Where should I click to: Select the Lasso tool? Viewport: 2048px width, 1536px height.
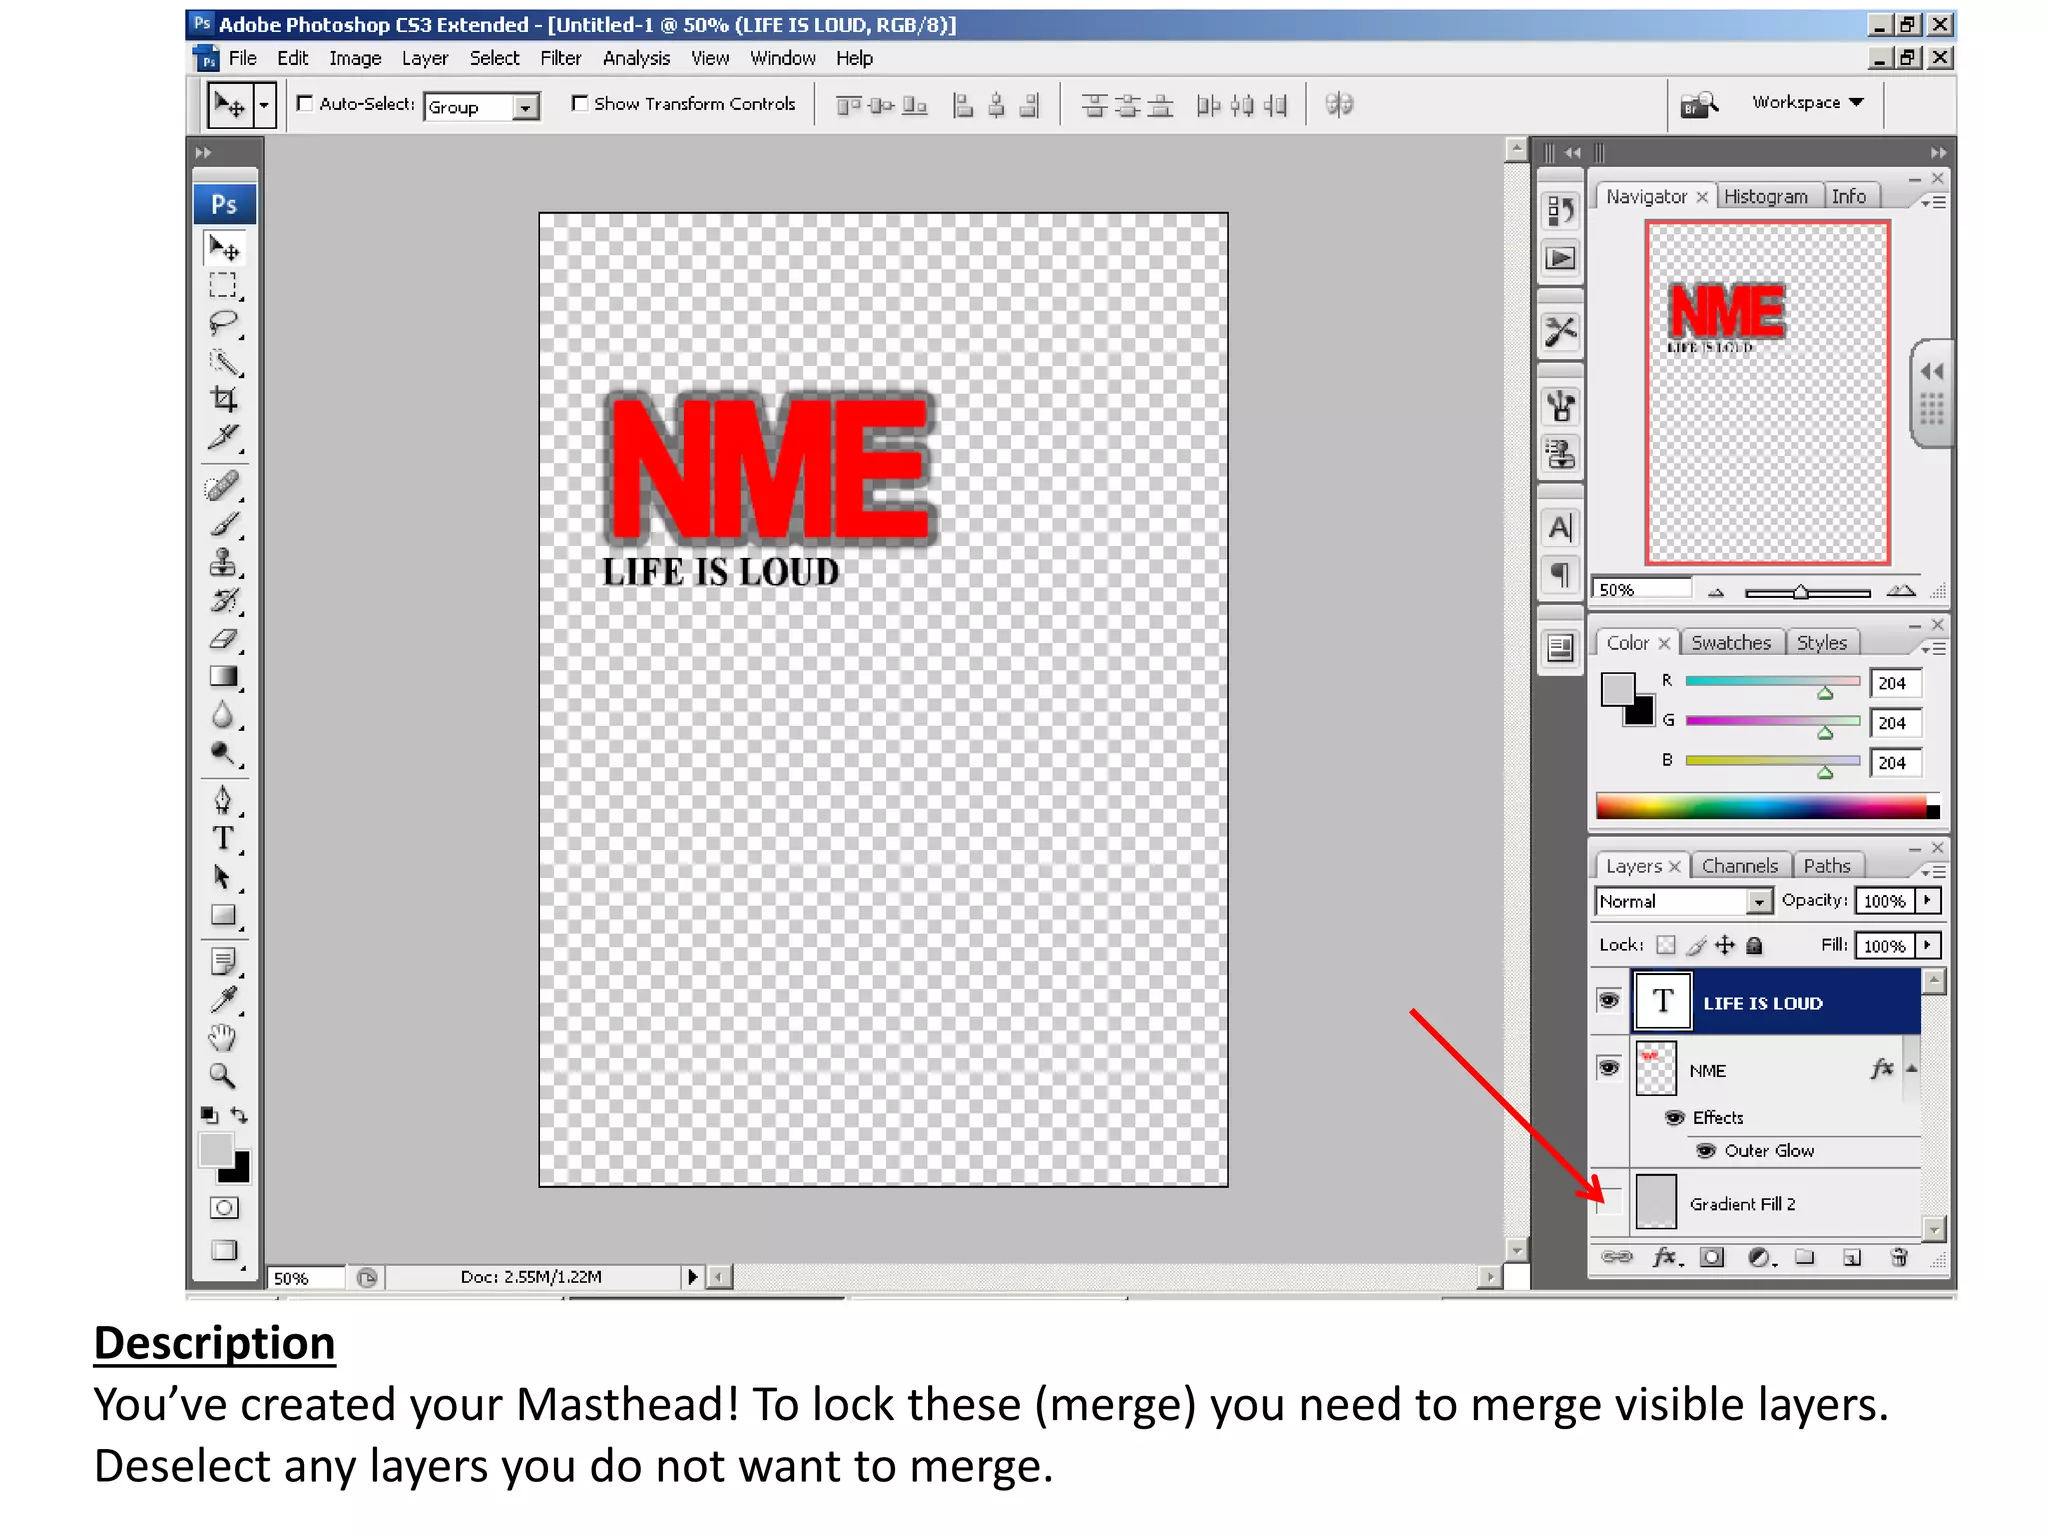[x=223, y=324]
